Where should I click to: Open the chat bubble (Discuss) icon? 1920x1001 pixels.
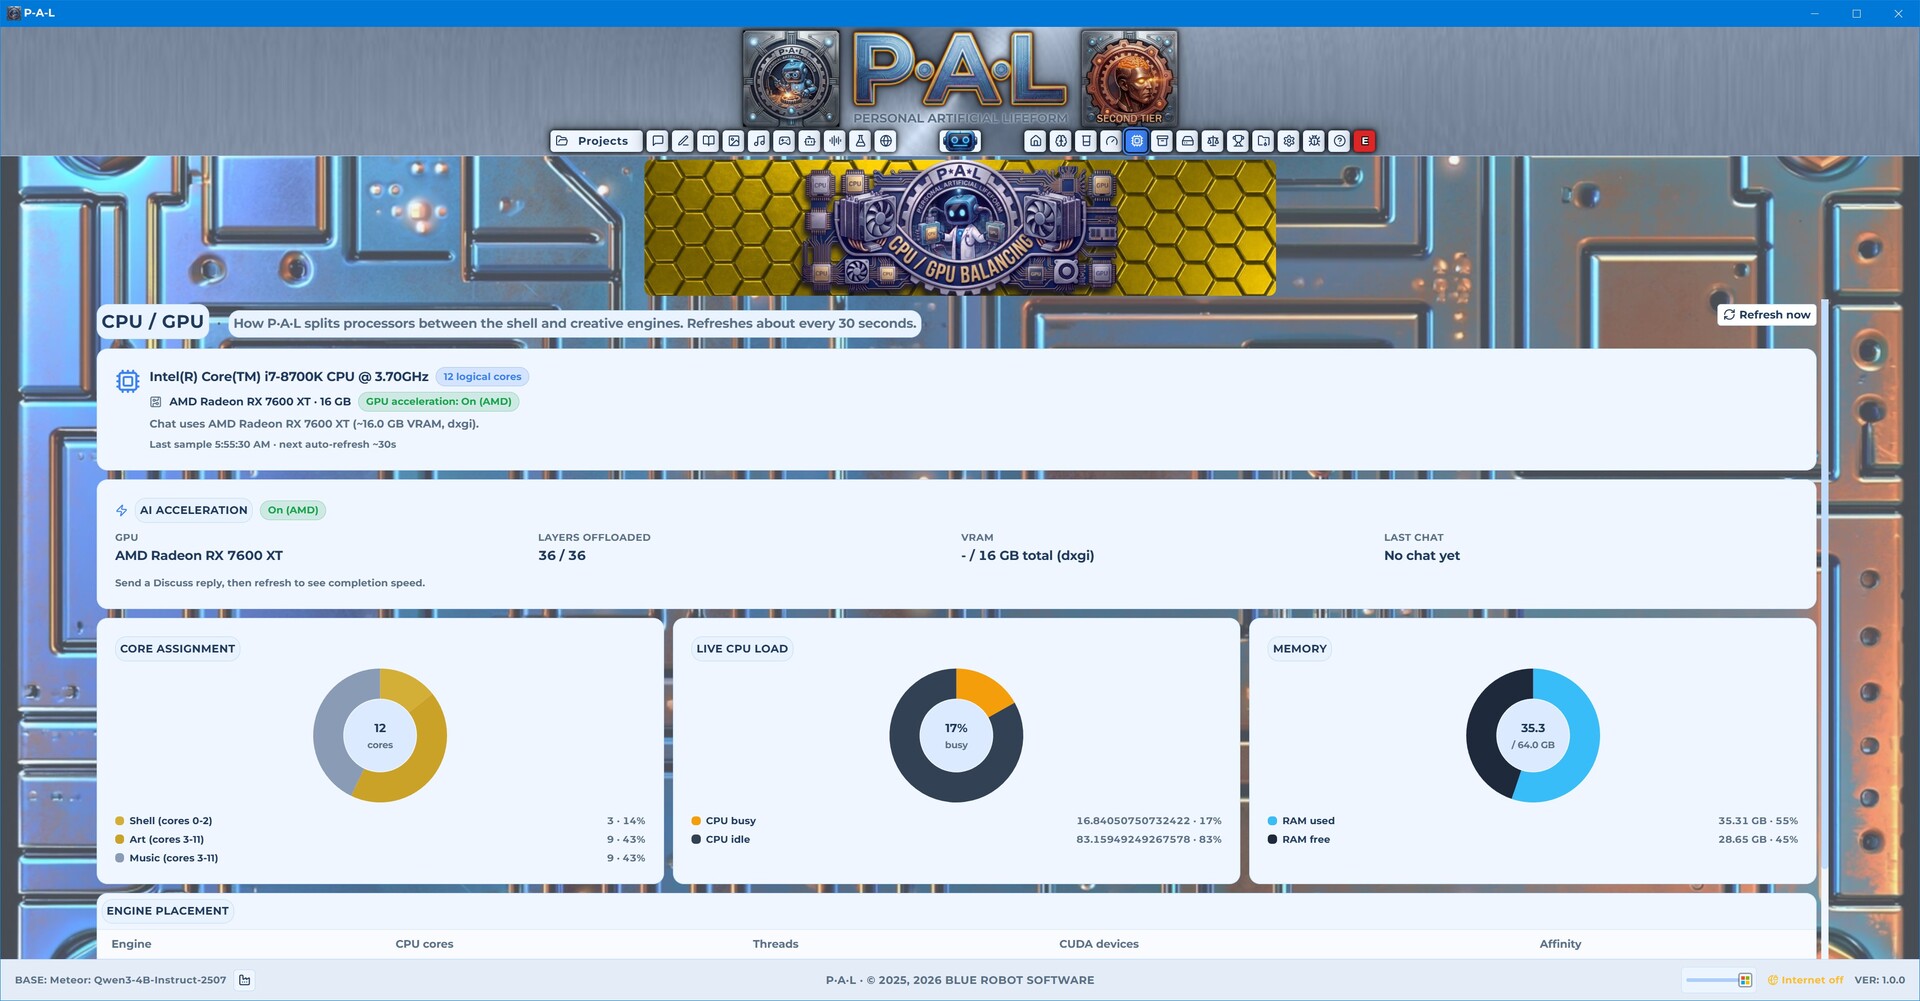[658, 141]
